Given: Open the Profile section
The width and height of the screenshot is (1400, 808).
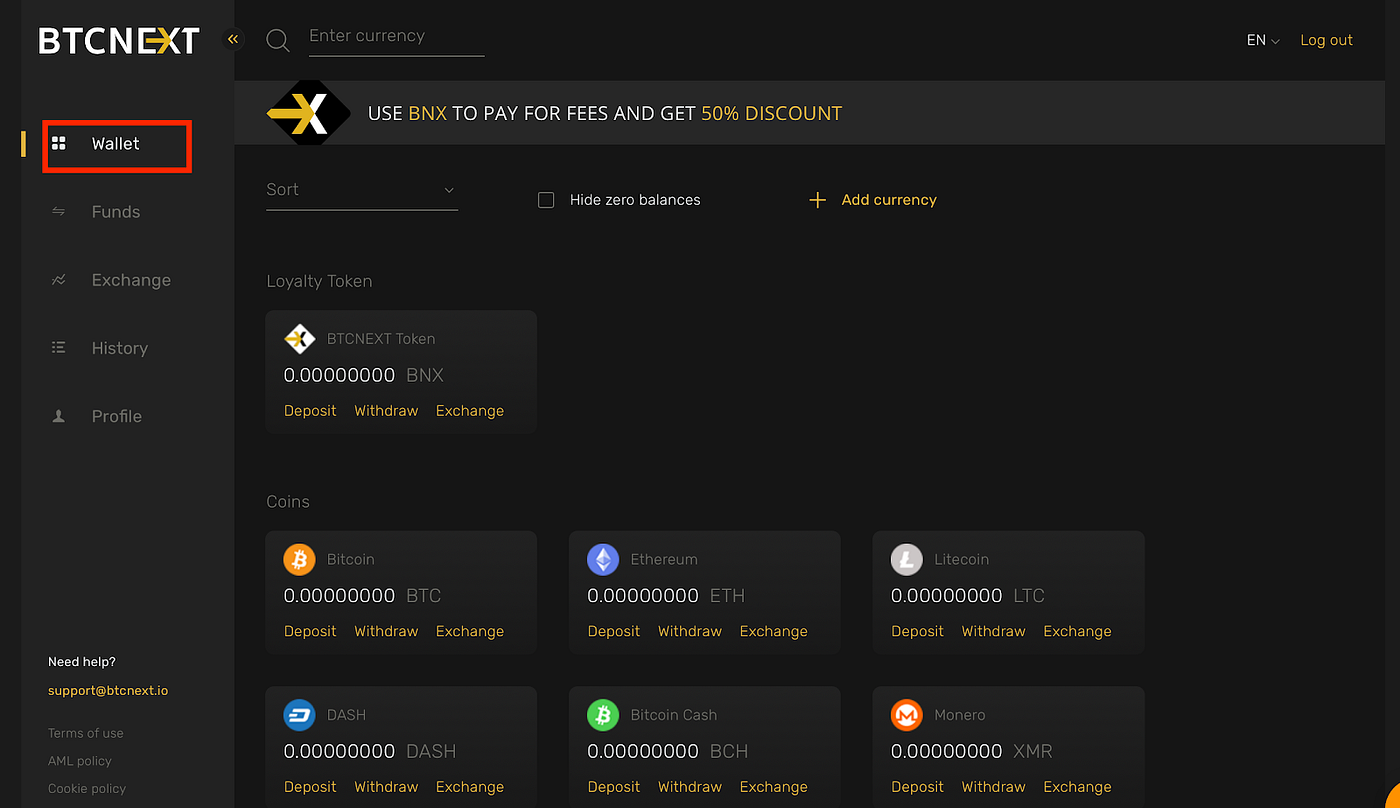Looking at the screenshot, I should [x=117, y=416].
